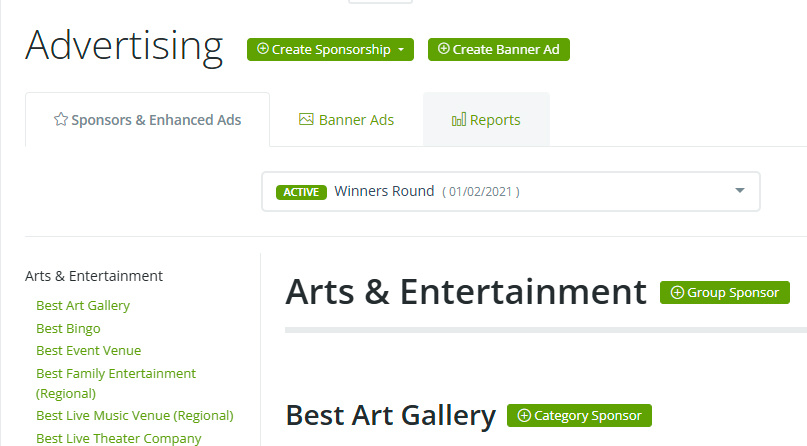Click the image icon beside Banner Ads
The height and width of the screenshot is (446, 807).
[307, 120]
